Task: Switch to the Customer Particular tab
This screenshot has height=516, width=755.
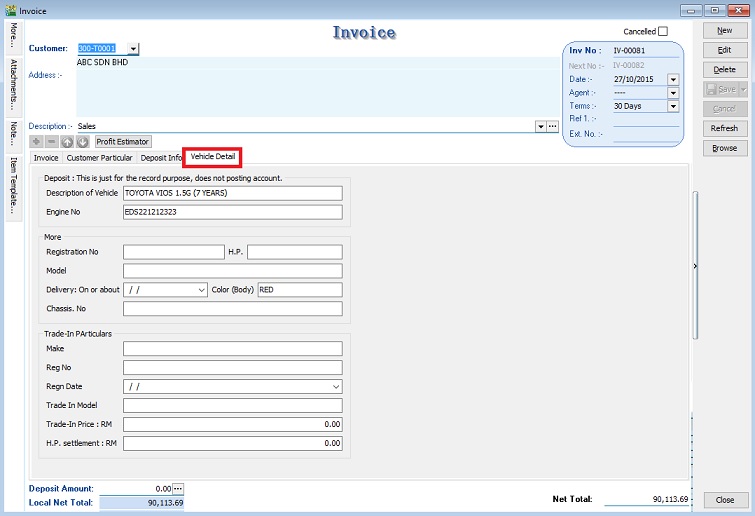Action: pos(99,158)
